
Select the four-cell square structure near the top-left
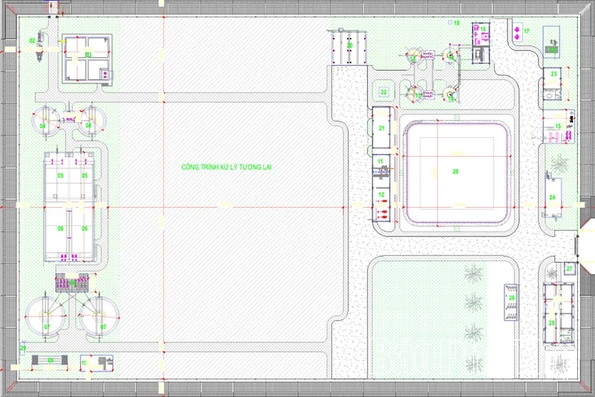point(88,58)
